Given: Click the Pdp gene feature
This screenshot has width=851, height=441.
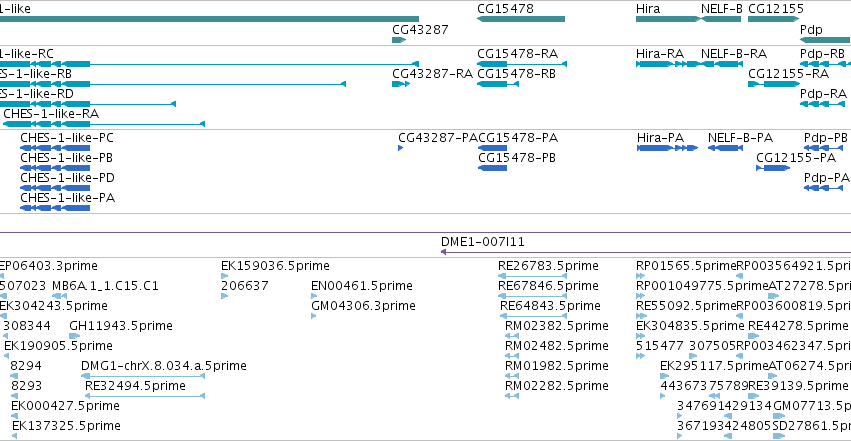Looking at the screenshot, I should click(x=825, y=40).
